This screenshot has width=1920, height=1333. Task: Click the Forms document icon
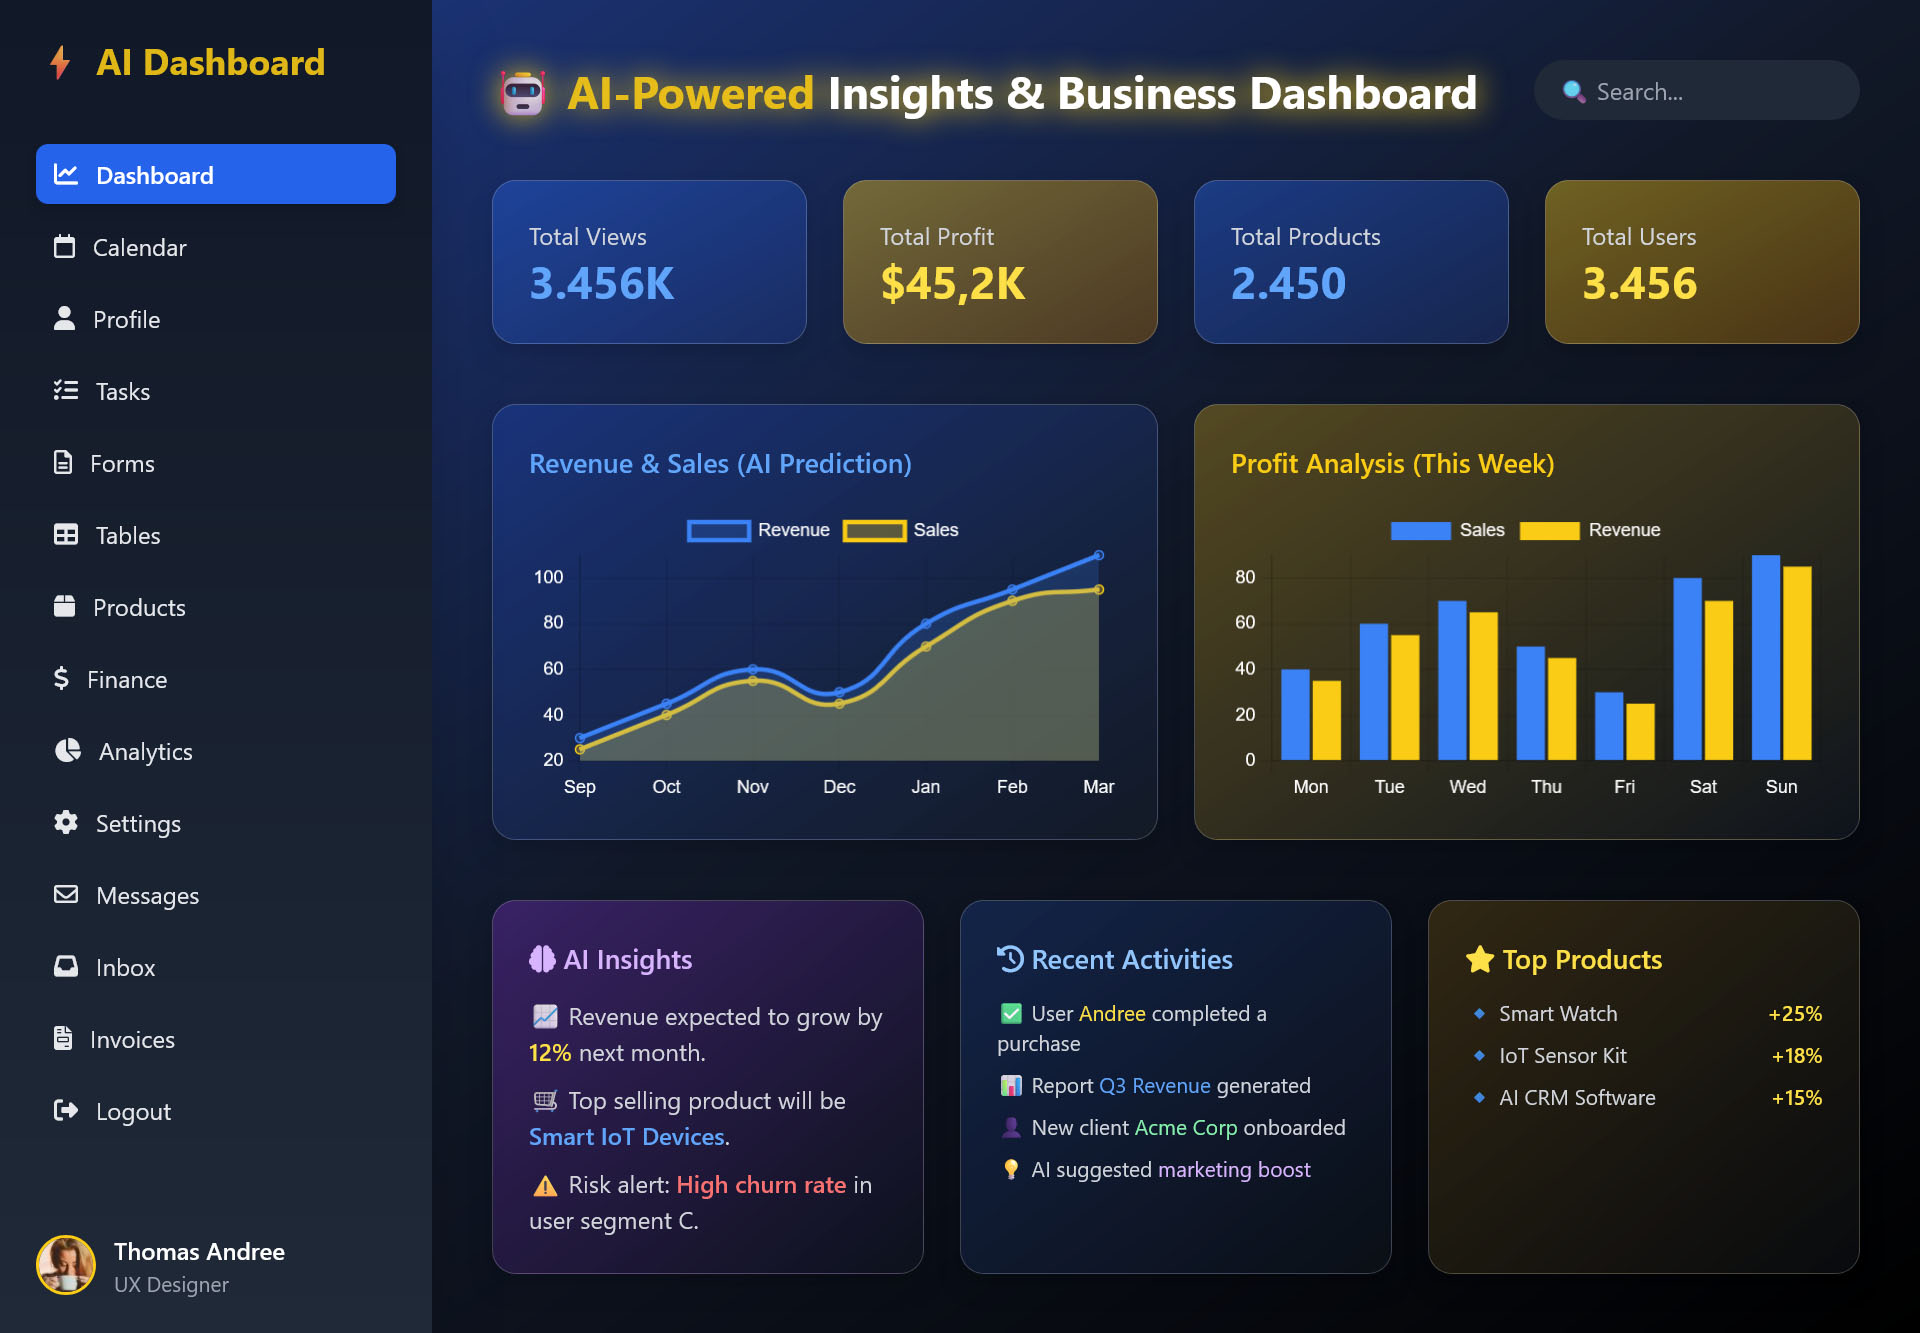63,463
